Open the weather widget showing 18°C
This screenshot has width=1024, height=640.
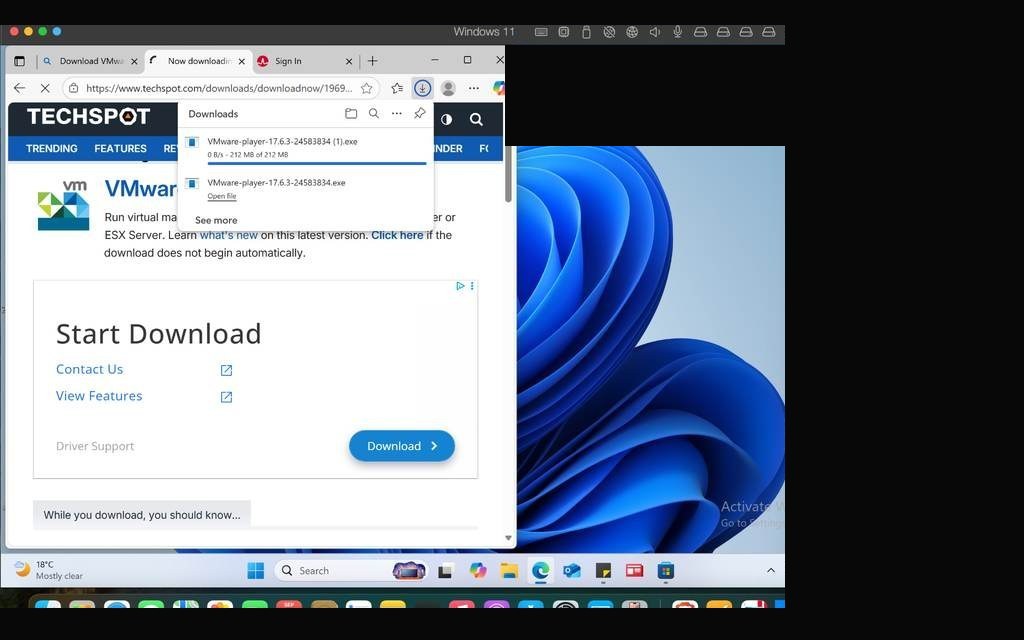[x=49, y=570]
